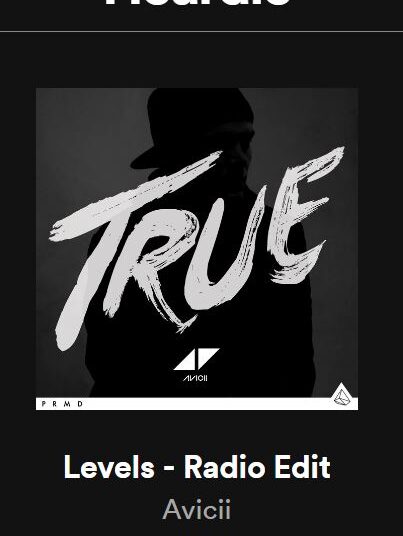The width and height of the screenshot is (403, 536).
Task: Click the PRMD label text on cover
Action: [x=62, y=404]
